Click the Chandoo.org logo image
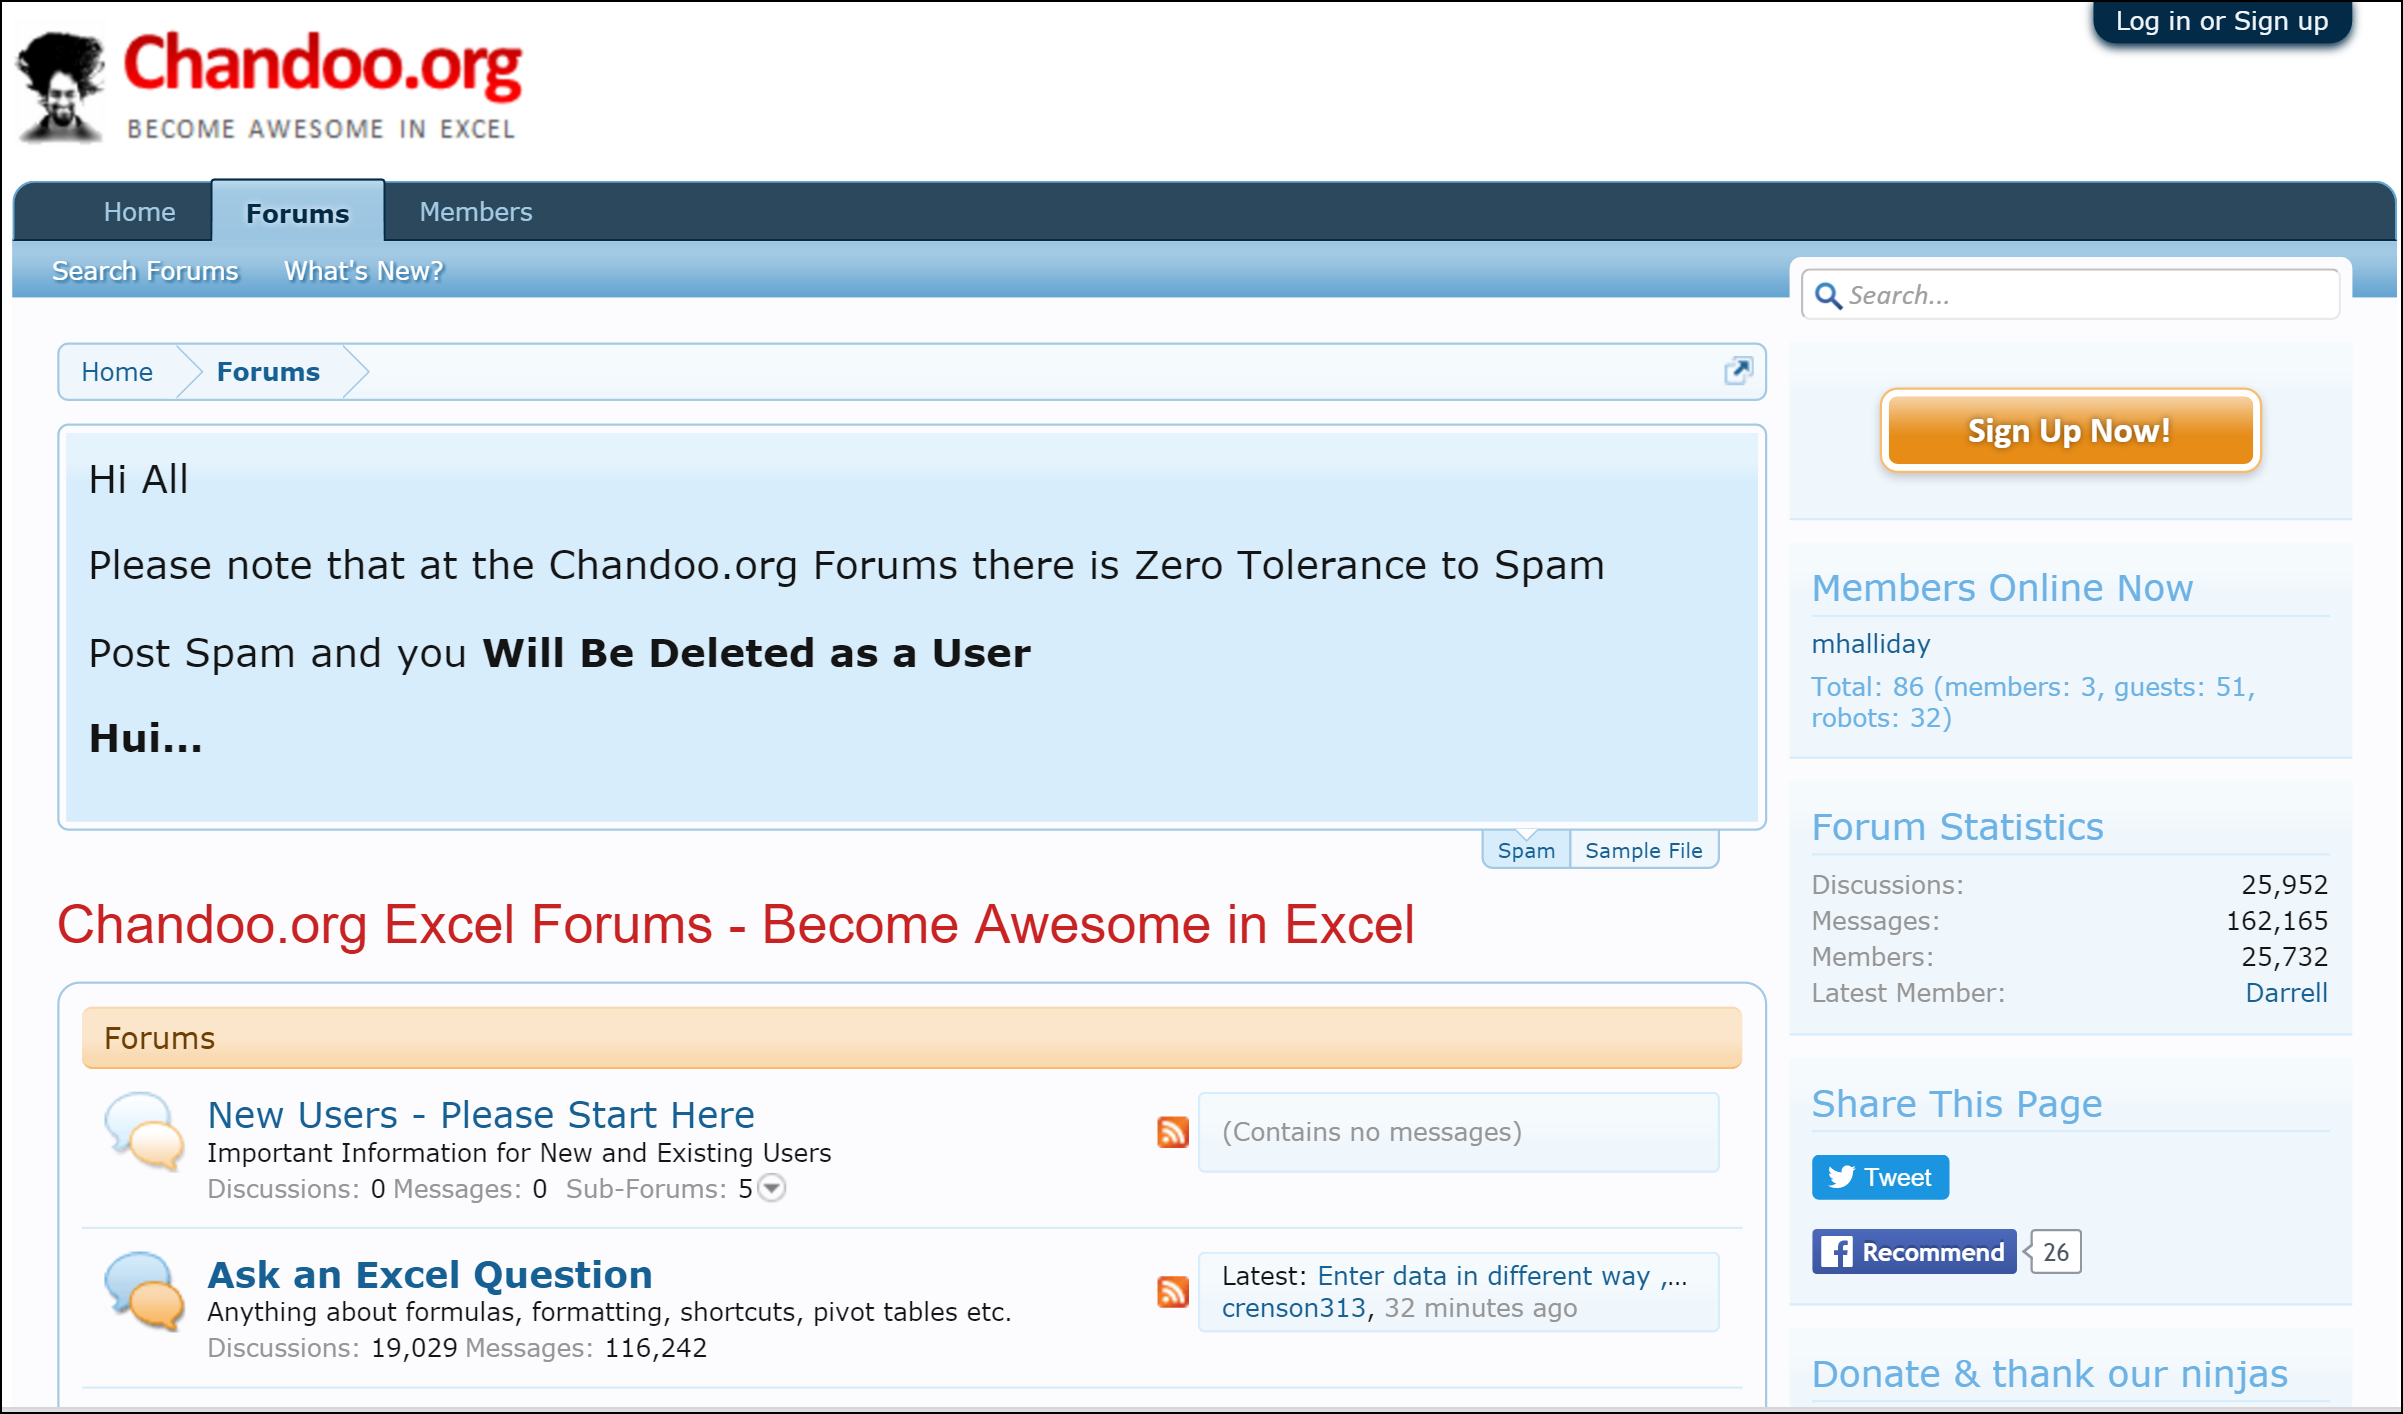The width and height of the screenshot is (2403, 1414). [x=268, y=86]
